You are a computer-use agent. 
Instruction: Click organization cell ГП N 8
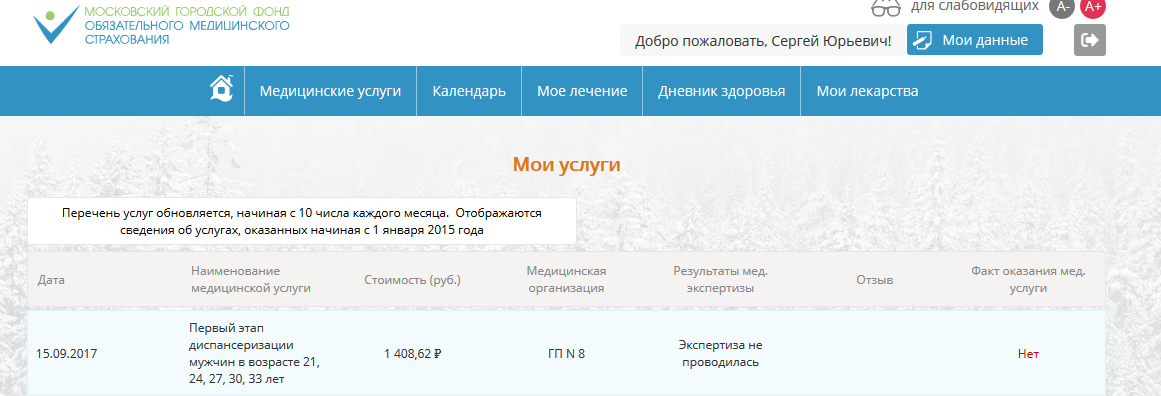pos(566,354)
